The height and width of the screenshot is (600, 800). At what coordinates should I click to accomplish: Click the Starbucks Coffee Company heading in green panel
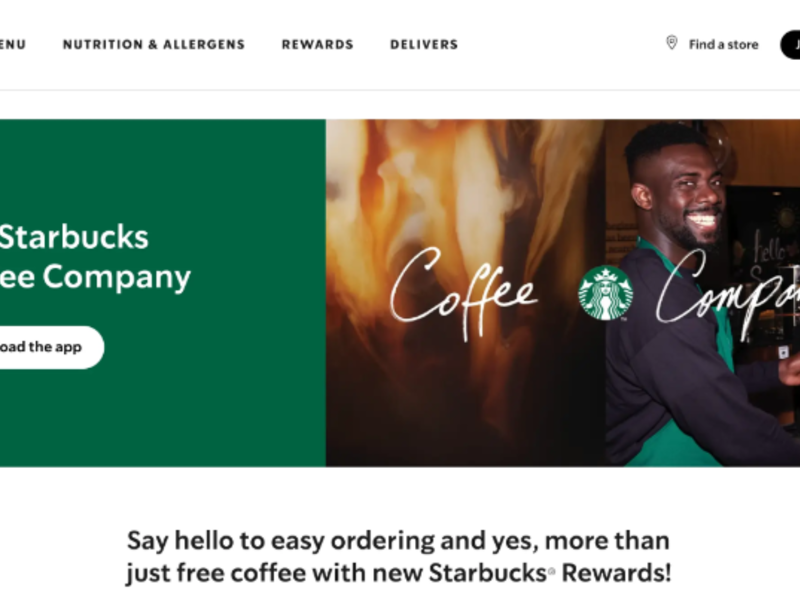[x=95, y=257]
